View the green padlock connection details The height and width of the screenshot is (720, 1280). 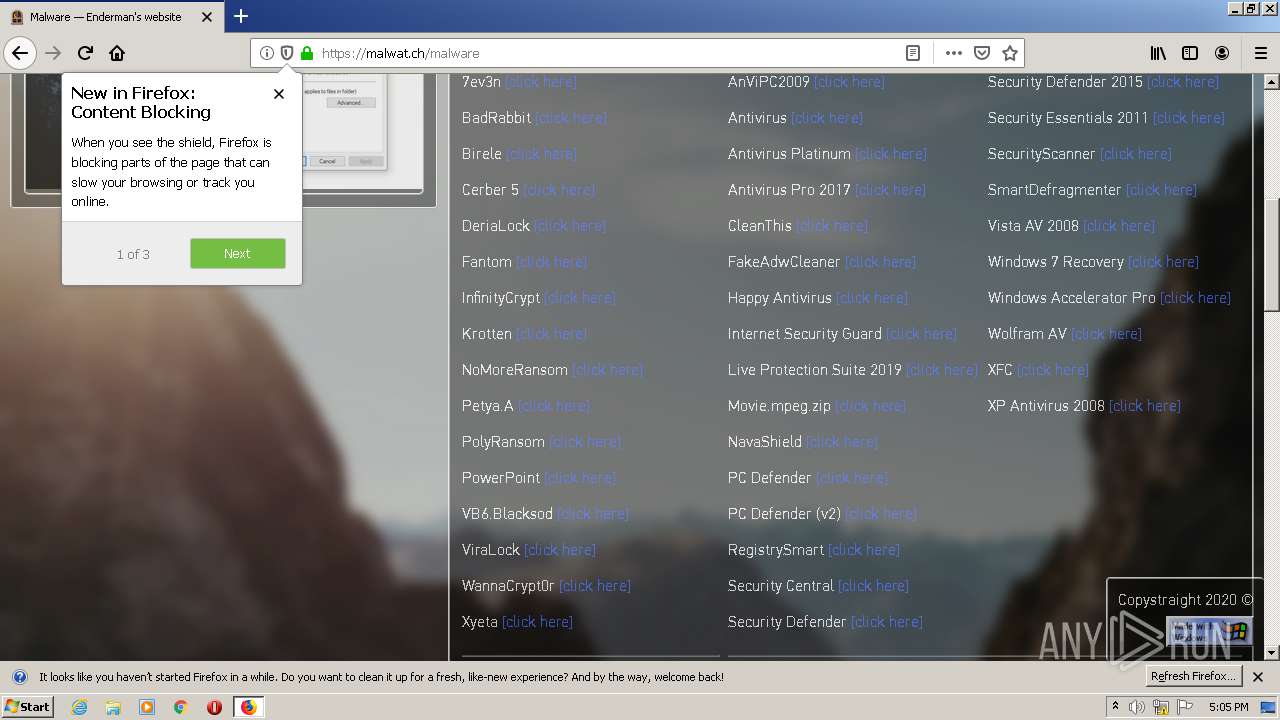(x=307, y=53)
